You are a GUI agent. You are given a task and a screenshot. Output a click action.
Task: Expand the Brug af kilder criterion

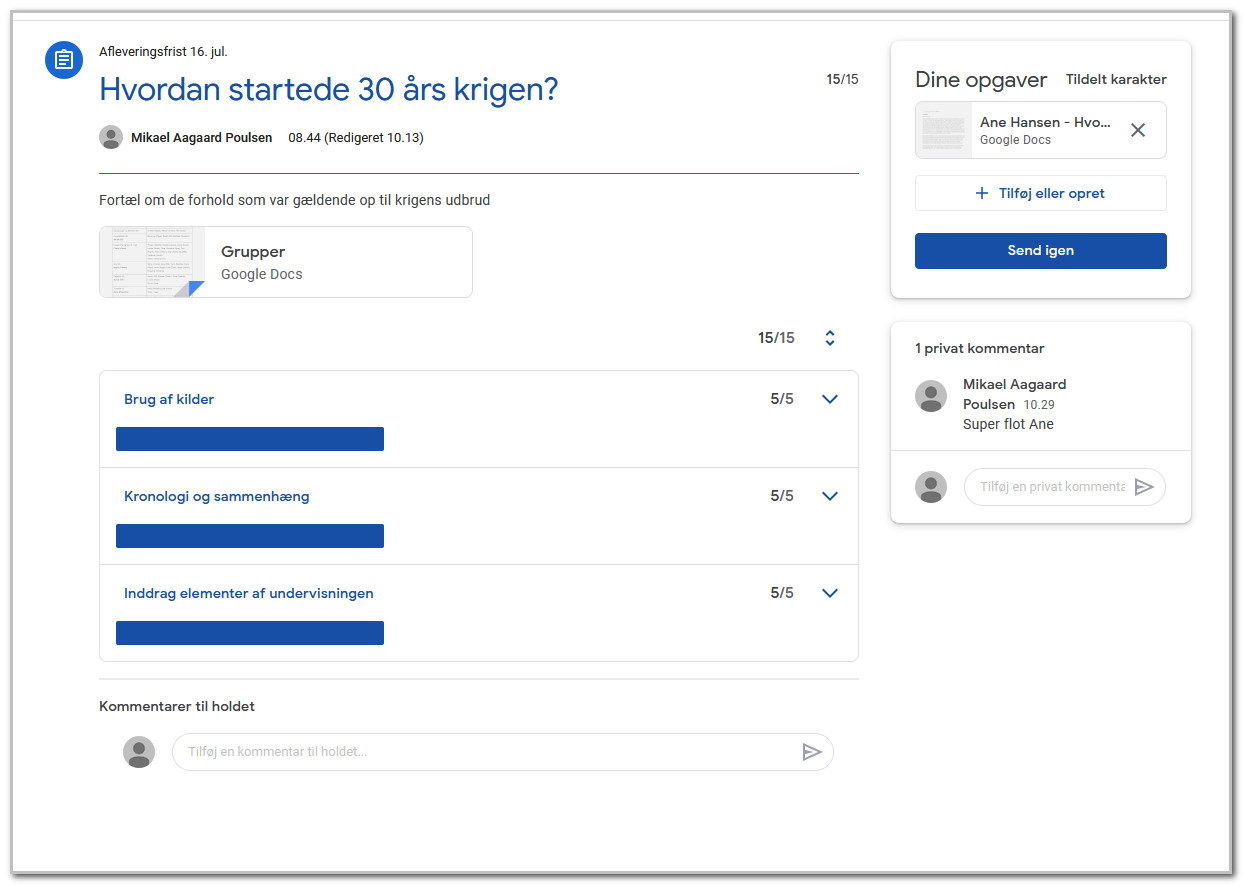coord(829,399)
